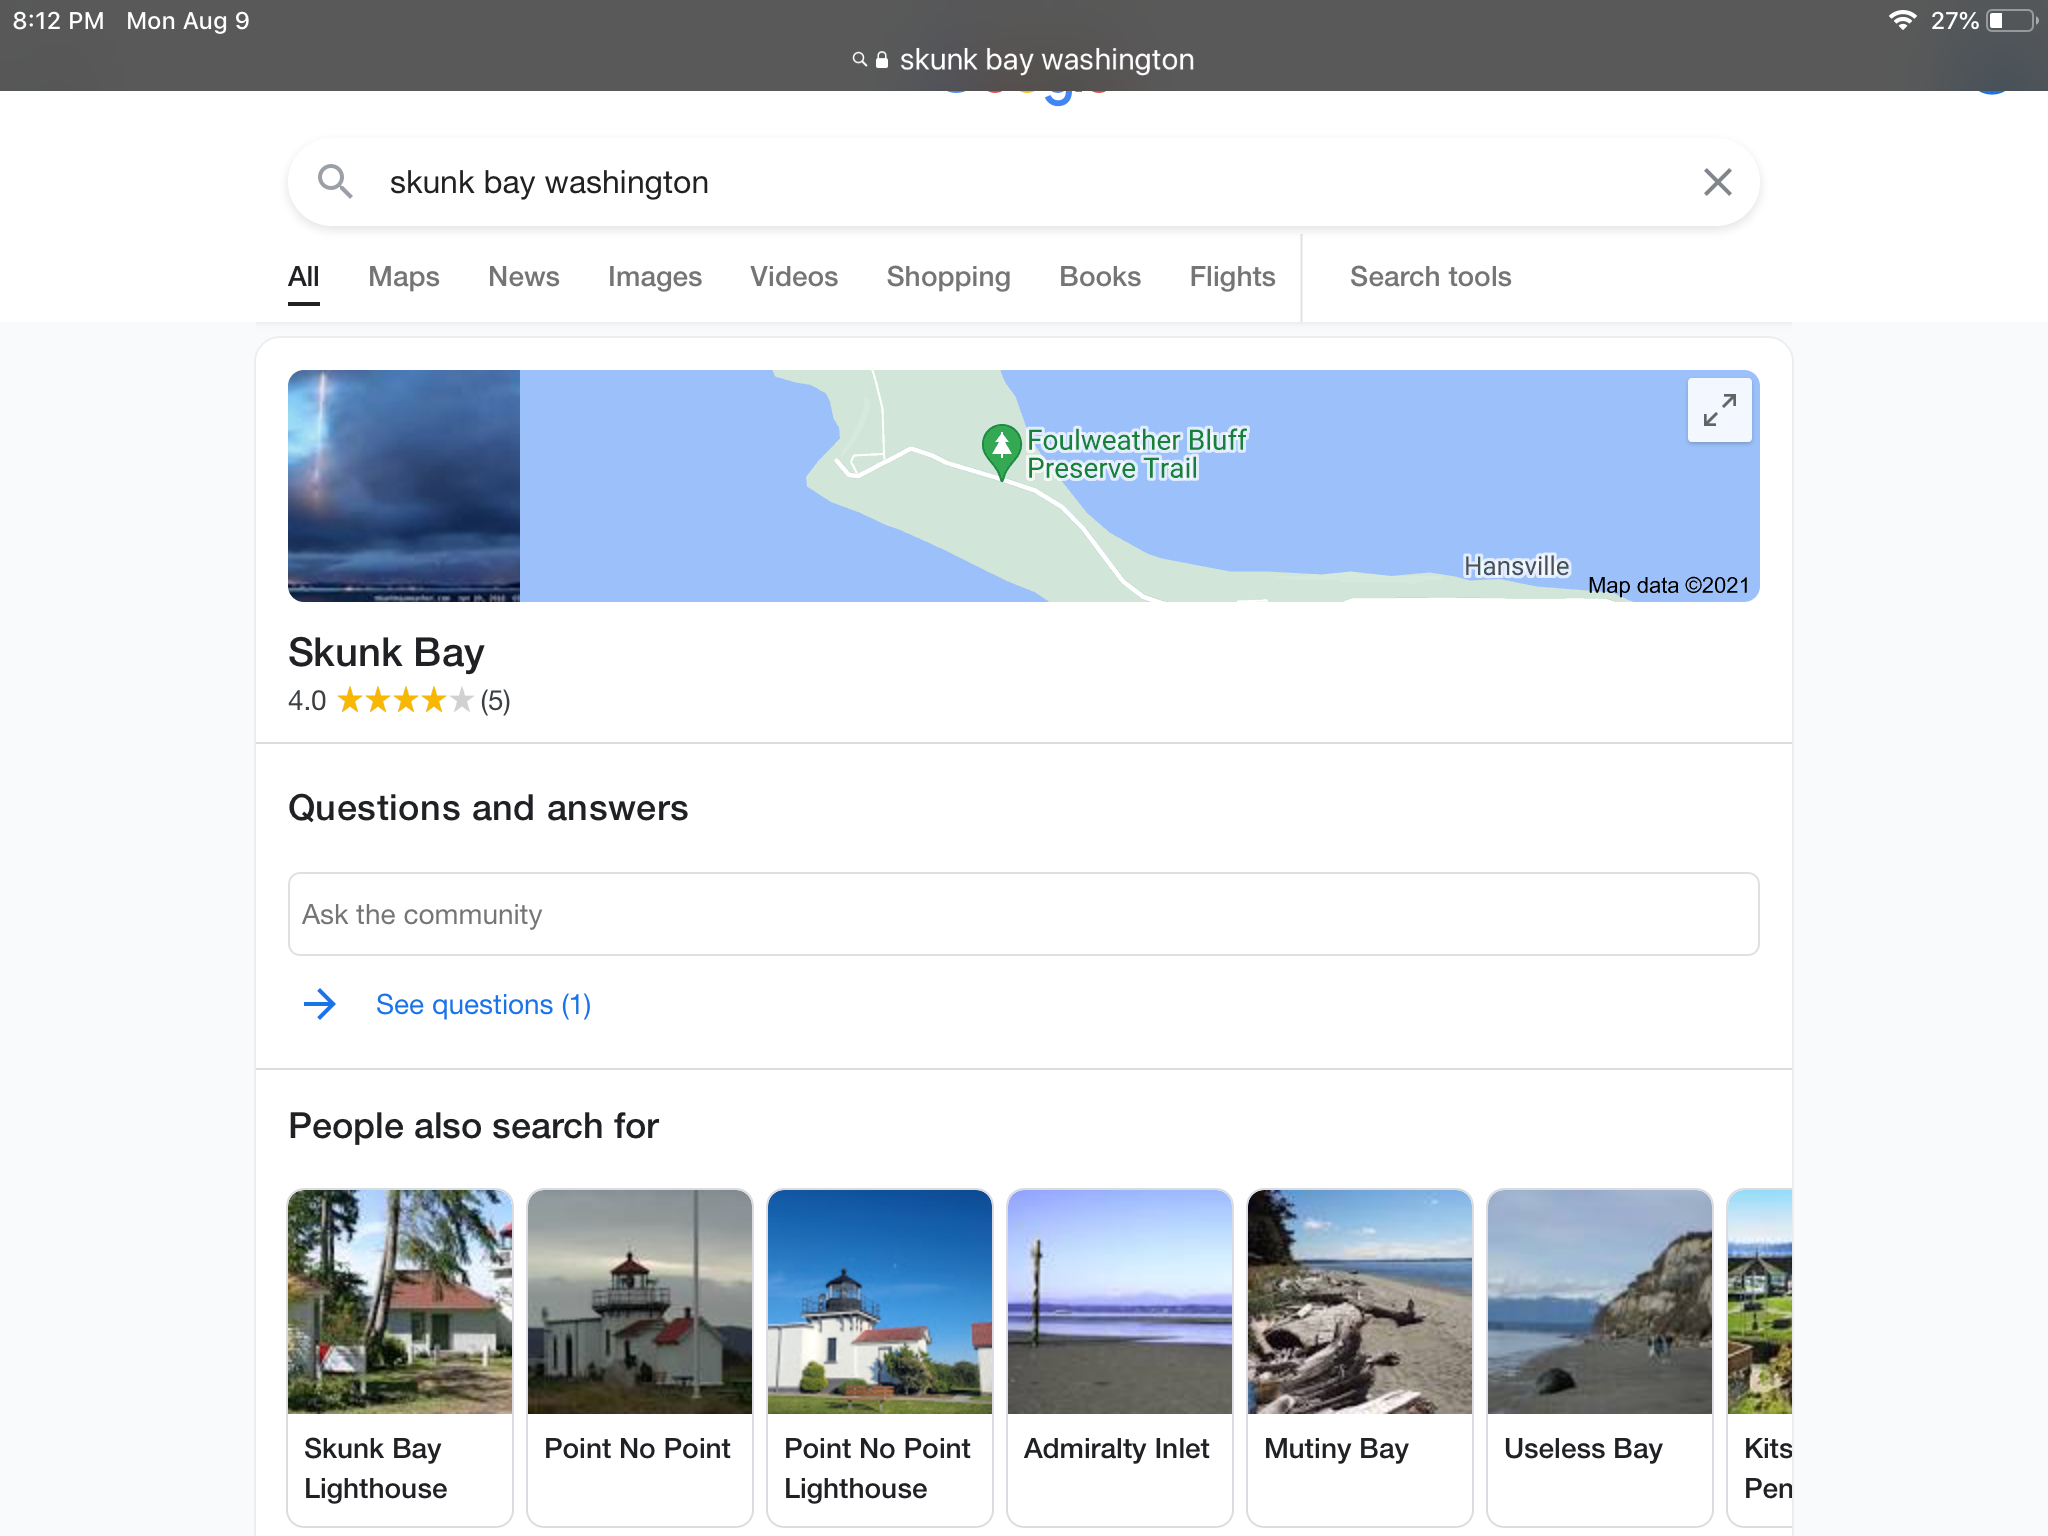Open the Skunk Bay title link
Viewport: 2048px width, 1536px height.
tap(386, 652)
